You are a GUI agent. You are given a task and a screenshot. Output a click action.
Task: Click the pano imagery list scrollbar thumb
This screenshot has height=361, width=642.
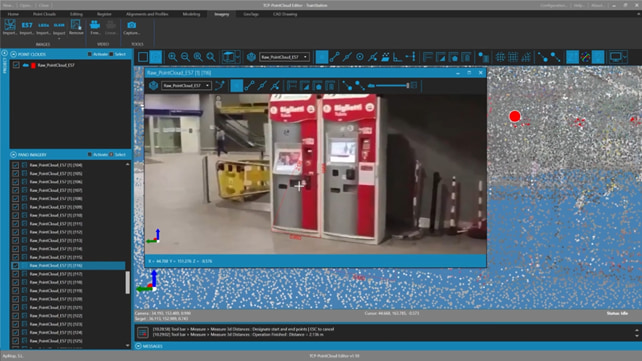coord(127,282)
